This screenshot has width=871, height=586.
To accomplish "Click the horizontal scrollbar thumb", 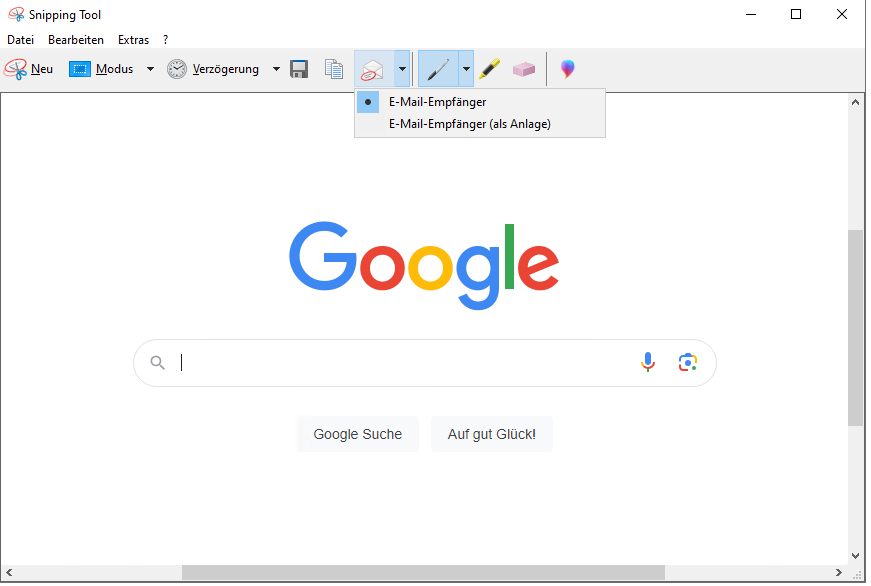I will (423, 573).
